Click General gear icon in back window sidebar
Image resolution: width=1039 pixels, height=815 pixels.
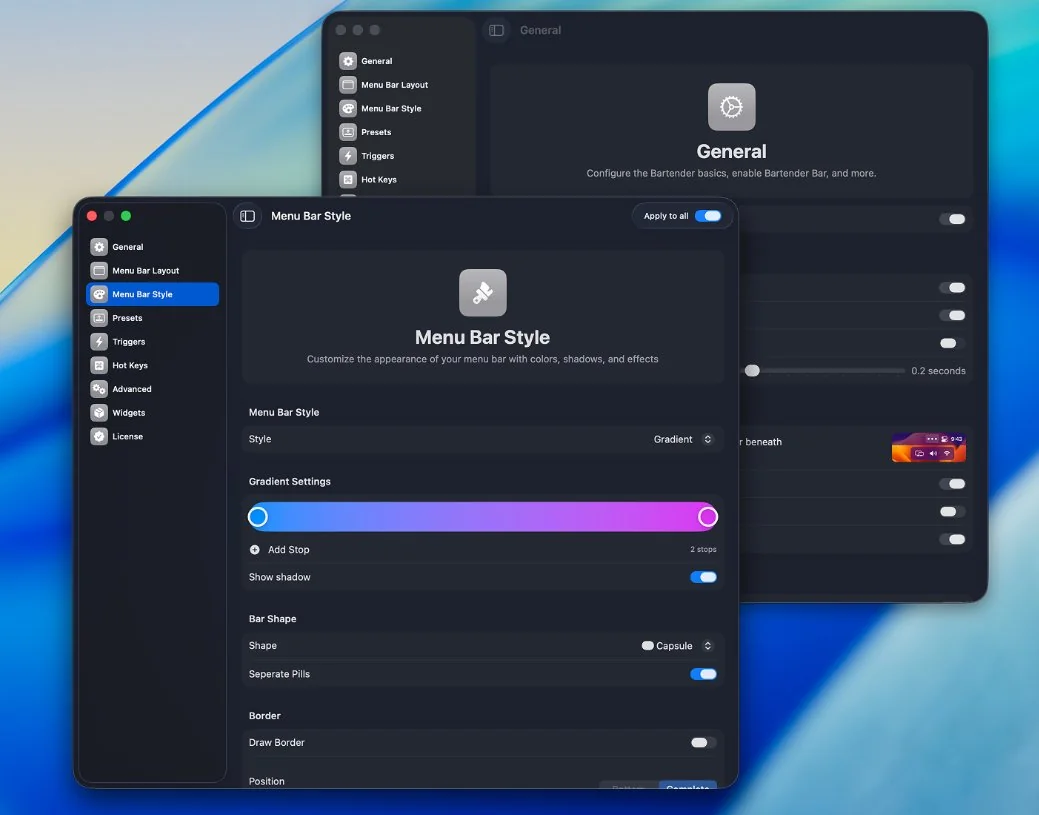pyautogui.click(x=348, y=61)
